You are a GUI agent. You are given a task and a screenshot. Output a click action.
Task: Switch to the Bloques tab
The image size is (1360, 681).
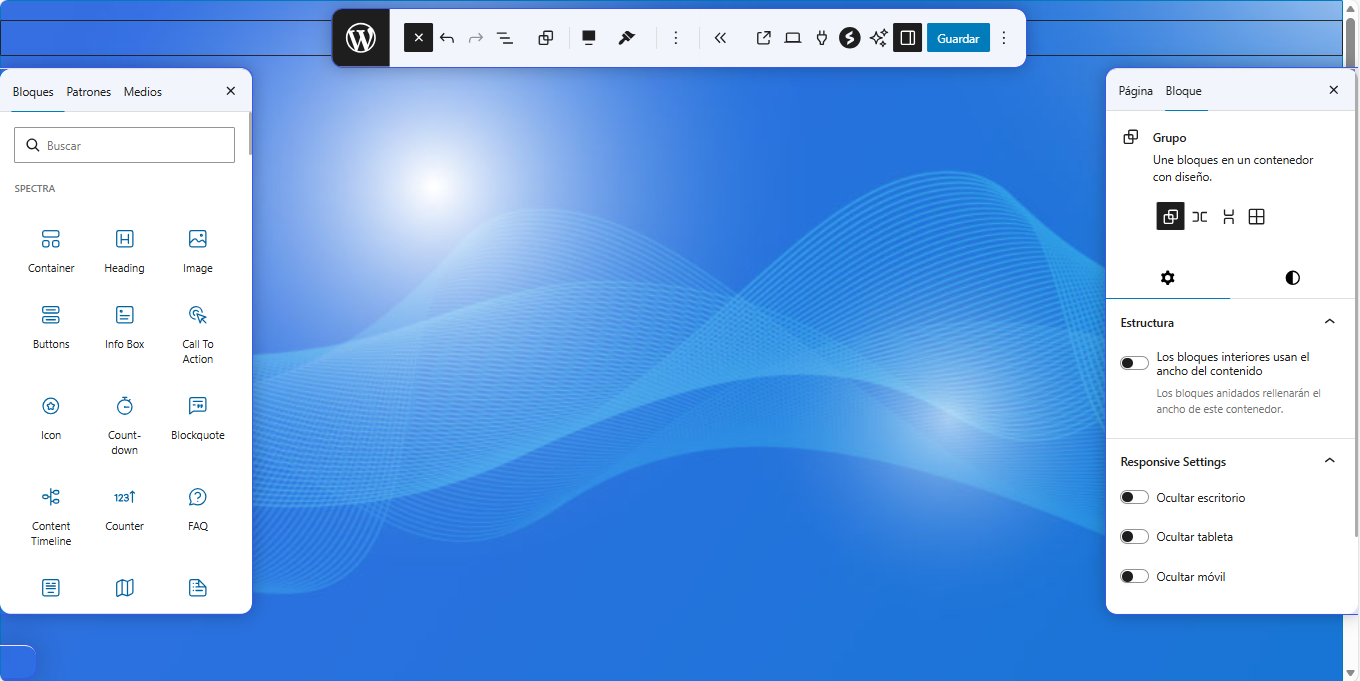click(33, 92)
